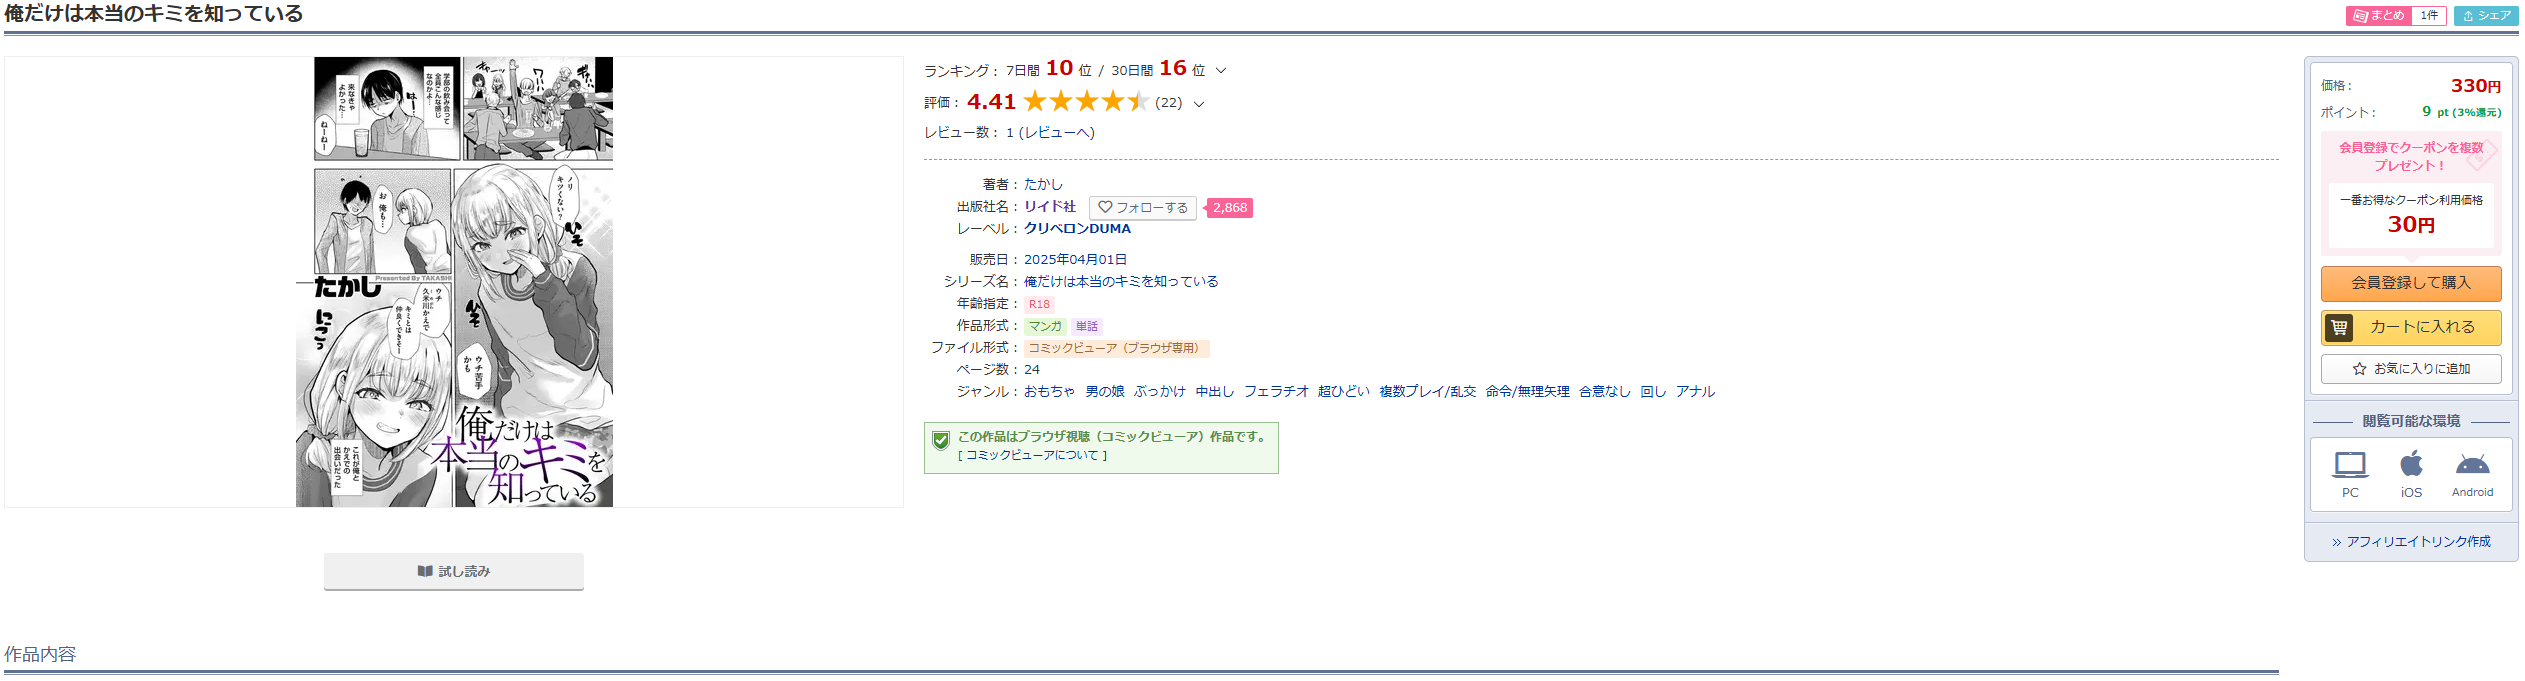The image size is (2525, 681).
Task: Click the heart icon in フォローする
Action: [x=1105, y=207]
